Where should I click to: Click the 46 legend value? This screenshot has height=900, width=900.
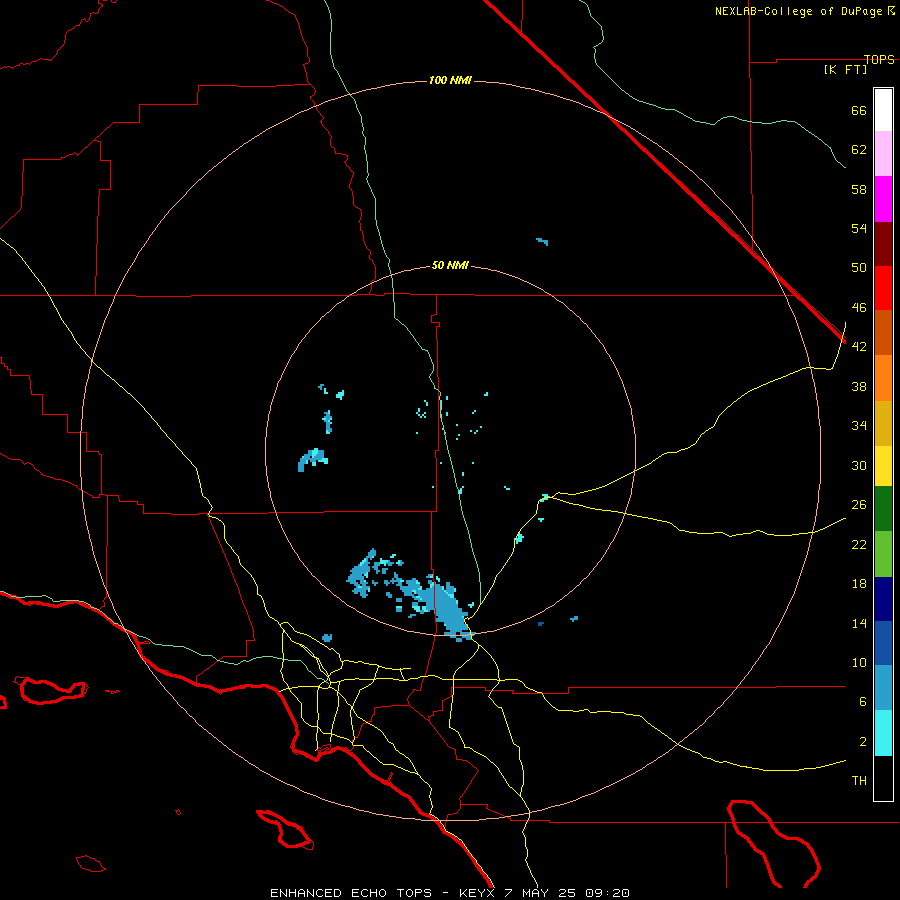point(859,308)
